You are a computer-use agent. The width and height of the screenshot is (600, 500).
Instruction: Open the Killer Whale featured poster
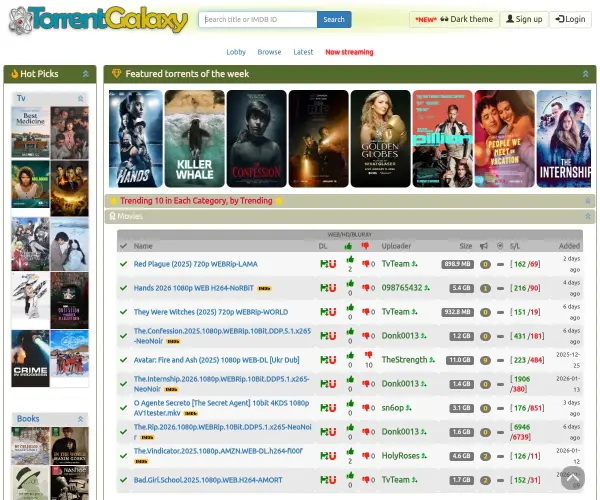[194, 139]
